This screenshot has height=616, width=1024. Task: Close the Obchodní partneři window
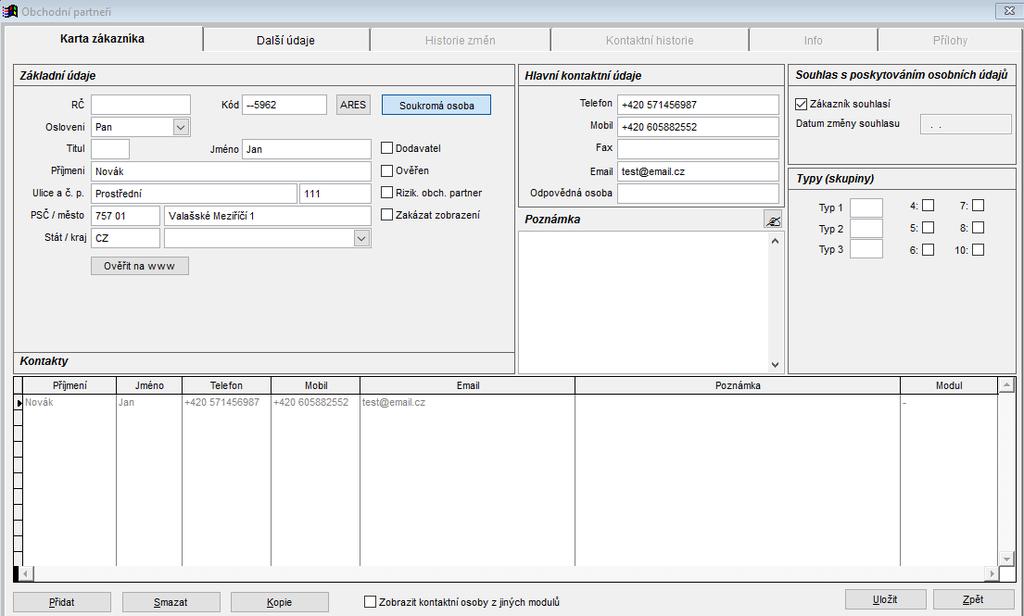click(x=1008, y=11)
